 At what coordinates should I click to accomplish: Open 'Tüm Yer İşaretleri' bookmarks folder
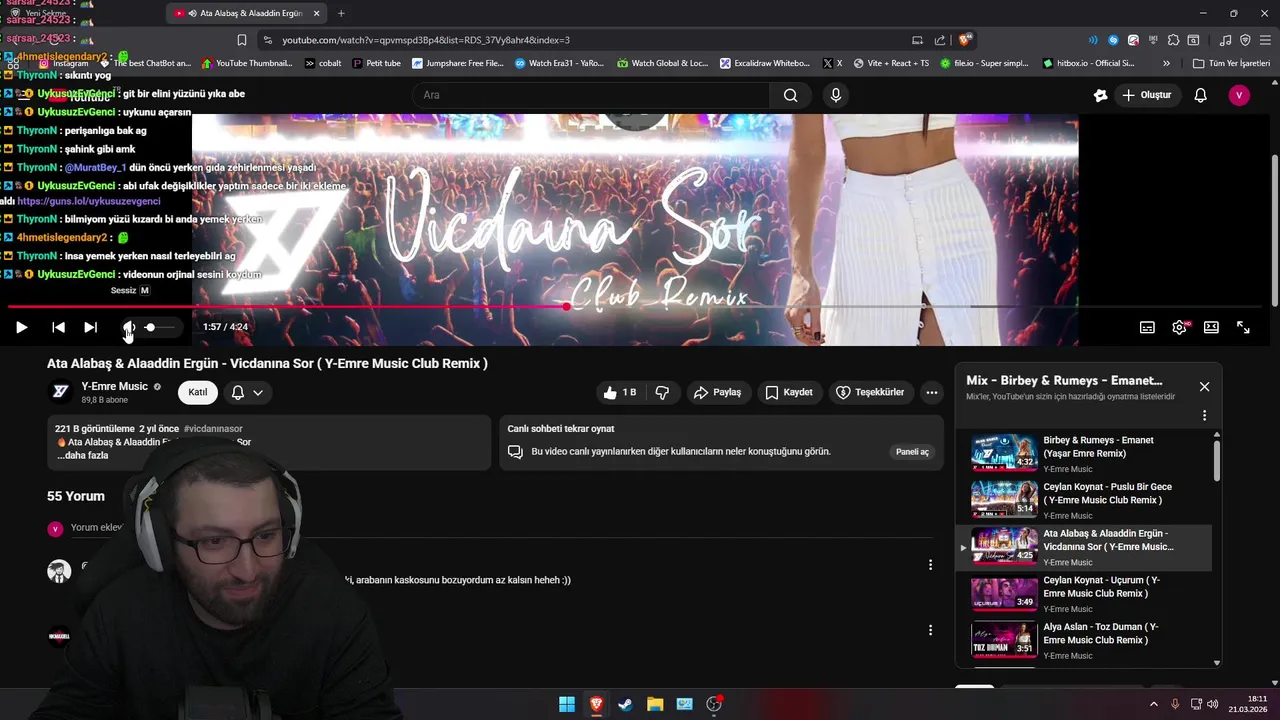point(1231,63)
